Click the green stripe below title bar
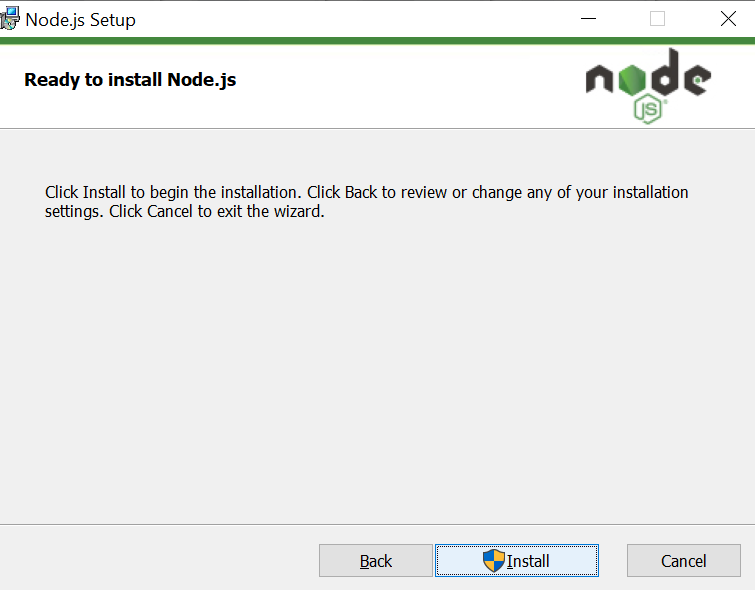755x590 pixels. coord(378,41)
